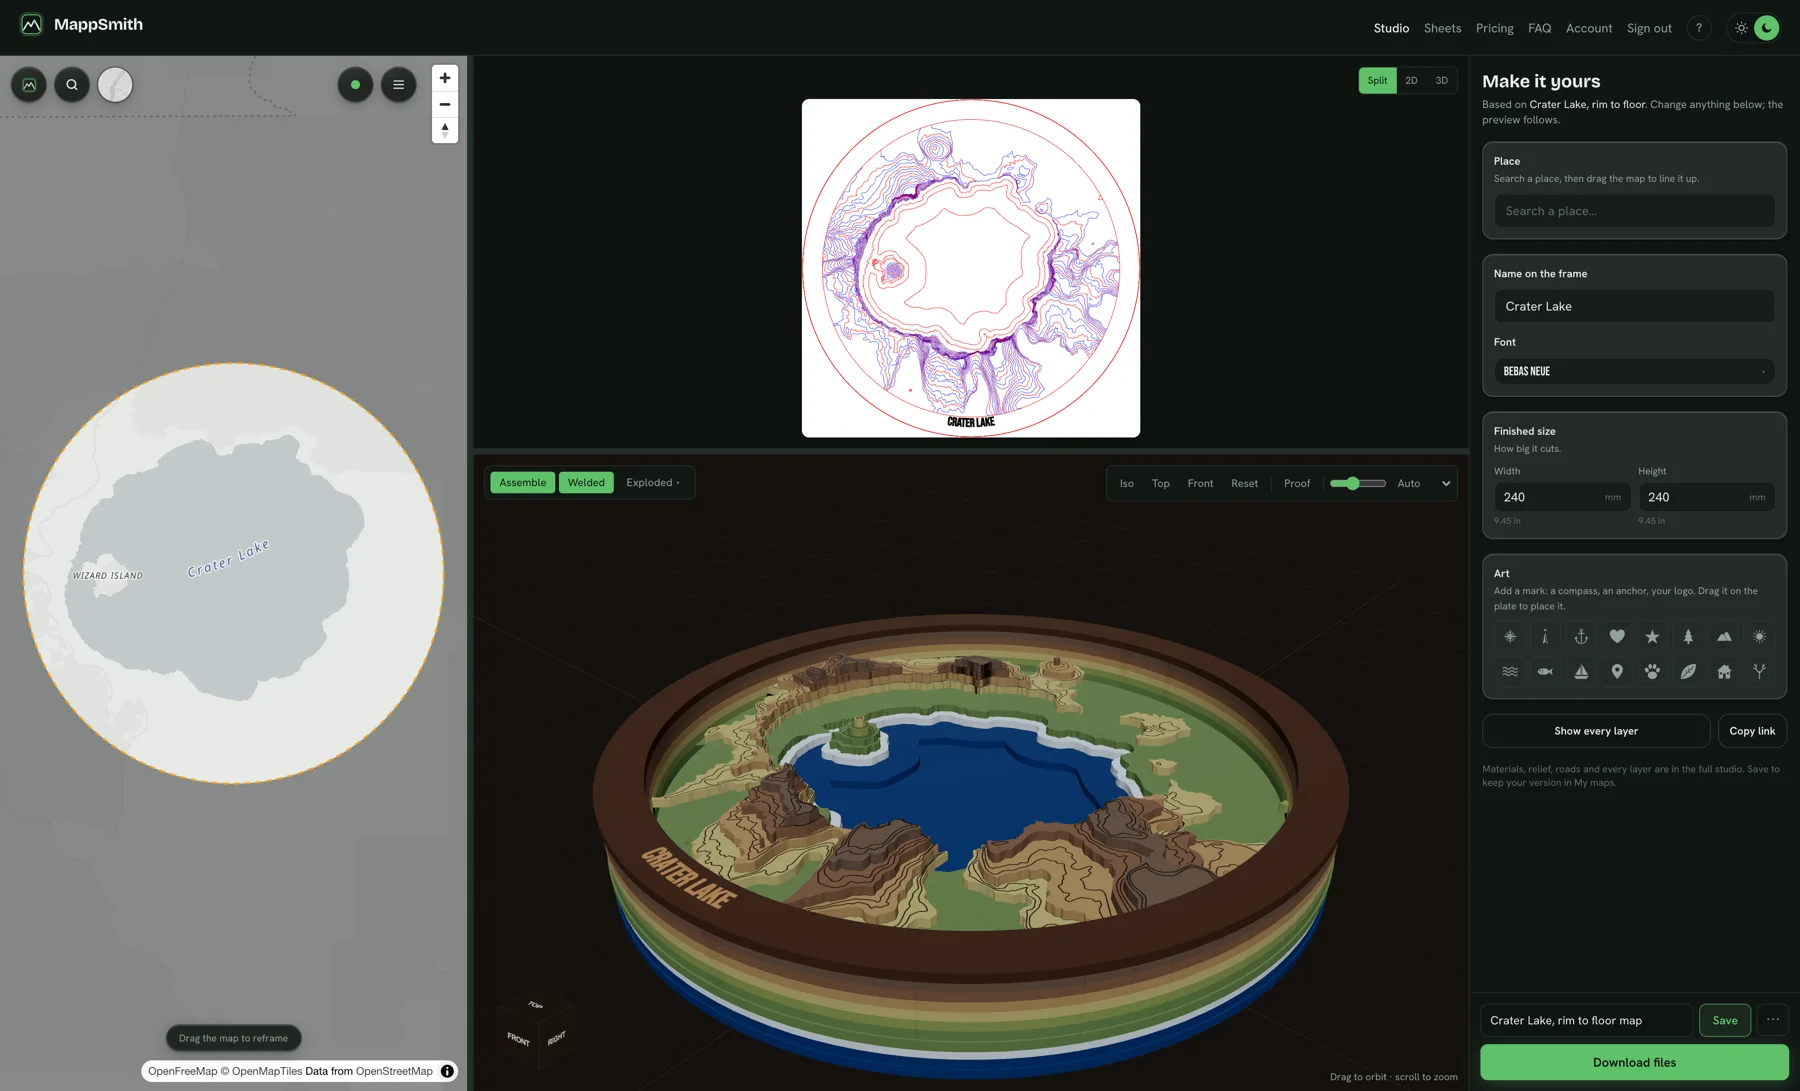Screen dimensions: 1800x1091
Task: Expand the Exploded view options
Action: pos(653,483)
